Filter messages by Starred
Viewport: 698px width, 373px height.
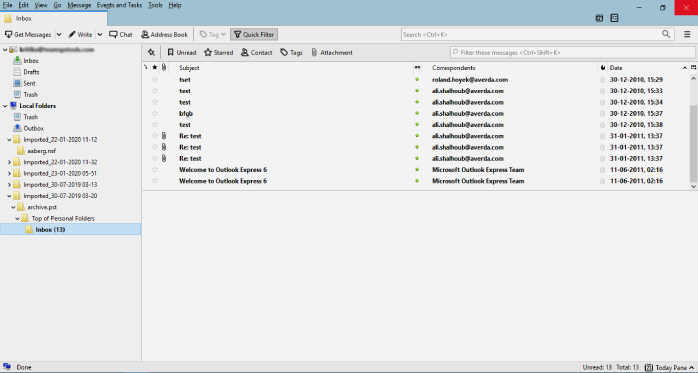click(219, 53)
